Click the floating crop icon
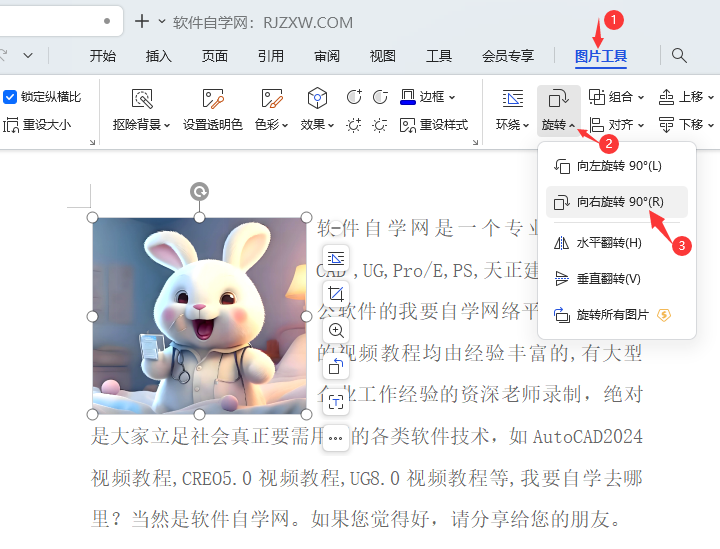The height and width of the screenshot is (549, 720). click(336, 294)
